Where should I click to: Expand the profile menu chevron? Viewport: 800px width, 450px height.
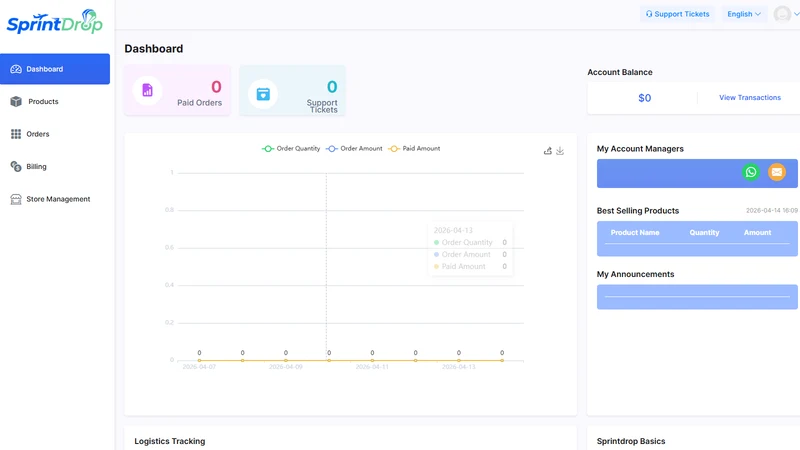pyautogui.click(x=796, y=14)
